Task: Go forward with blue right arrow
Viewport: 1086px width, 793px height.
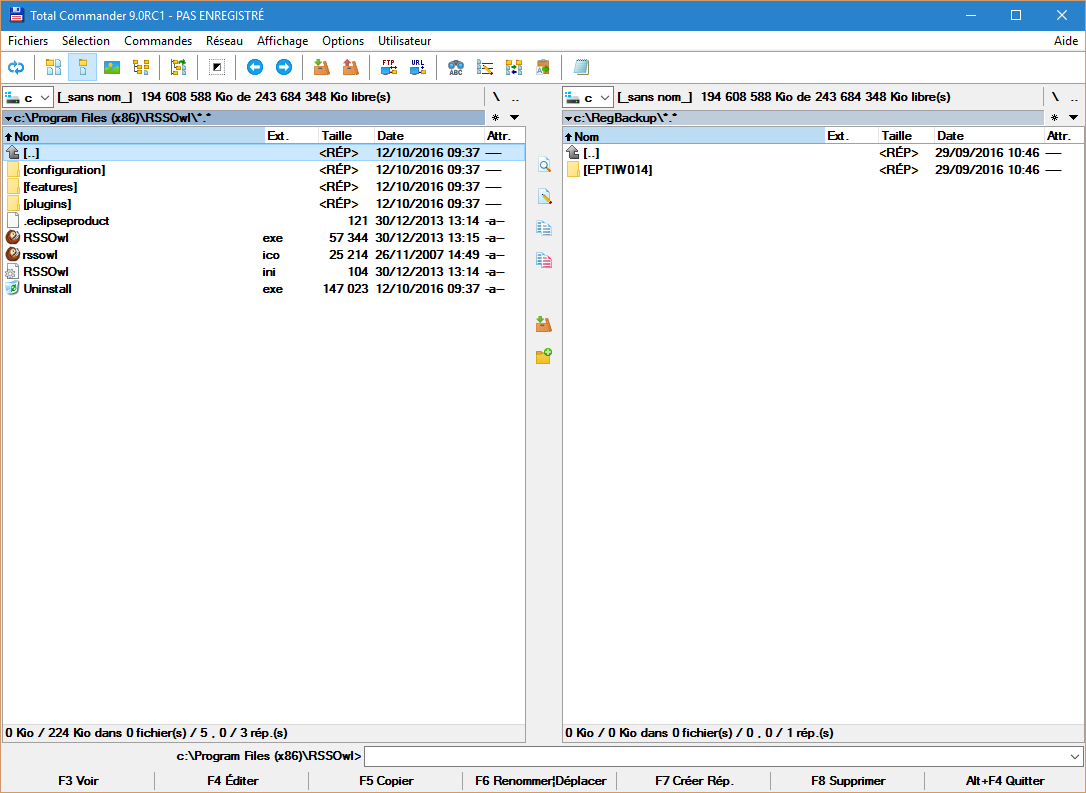Action: point(284,67)
